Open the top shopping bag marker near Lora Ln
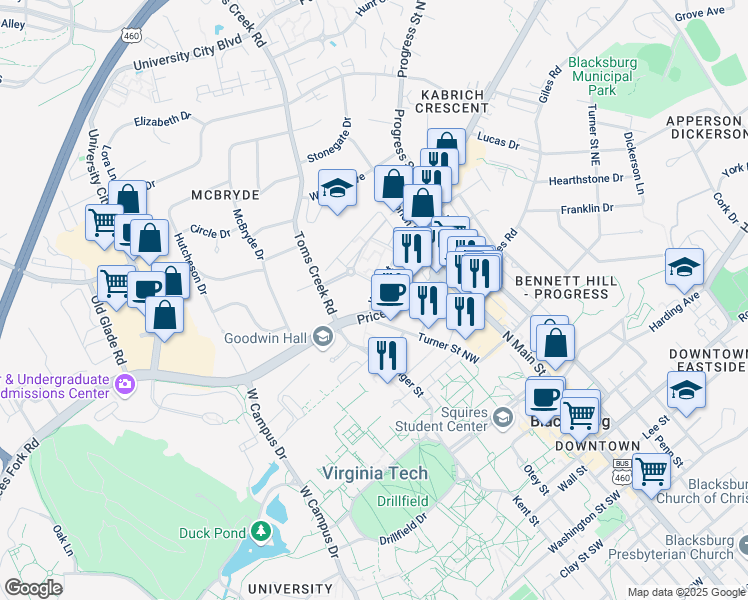Viewport: 748px width, 600px height. pyautogui.click(x=128, y=197)
